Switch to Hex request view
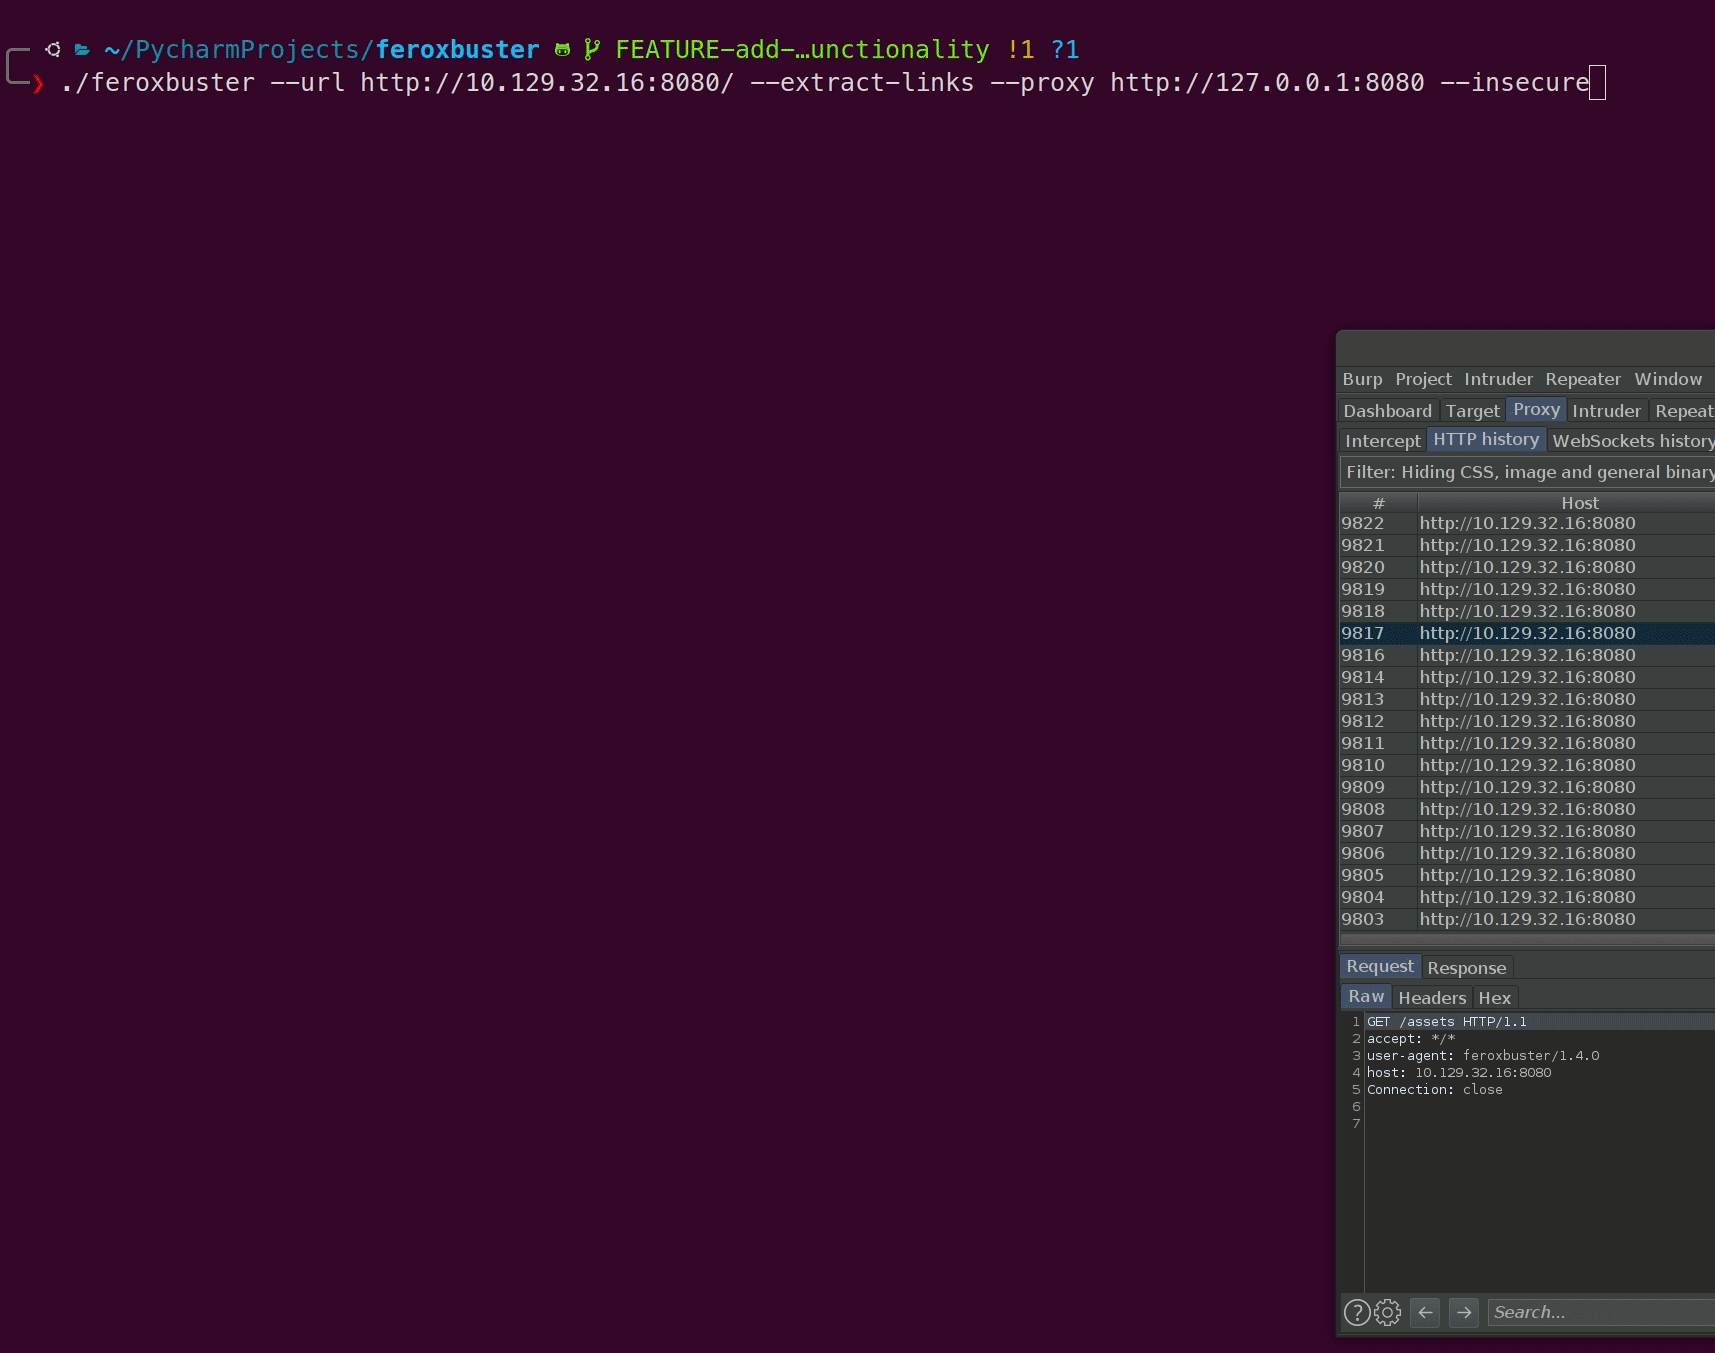1715x1353 pixels. [1494, 998]
